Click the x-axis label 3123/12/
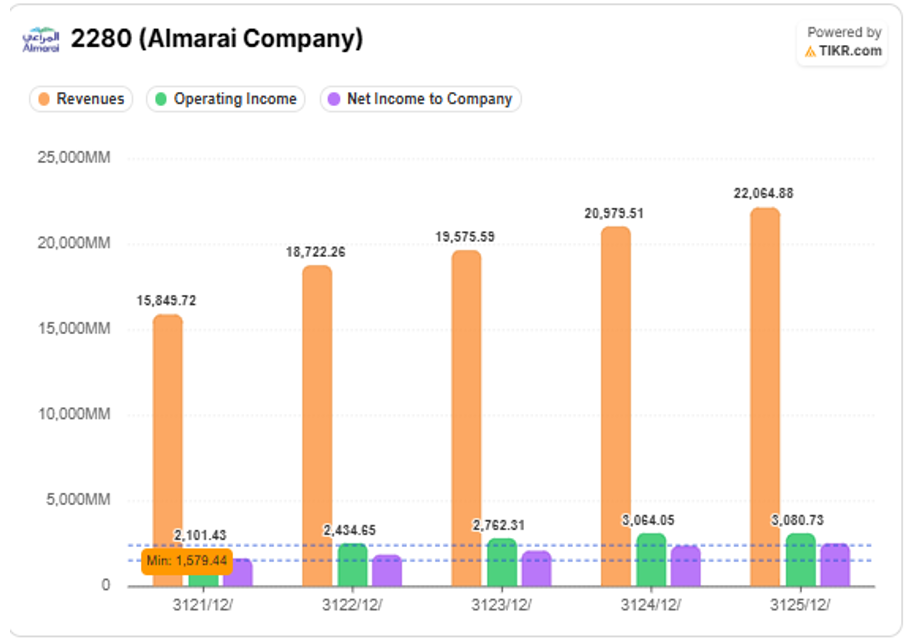This screenshot has width=910, height=643. 501,605
